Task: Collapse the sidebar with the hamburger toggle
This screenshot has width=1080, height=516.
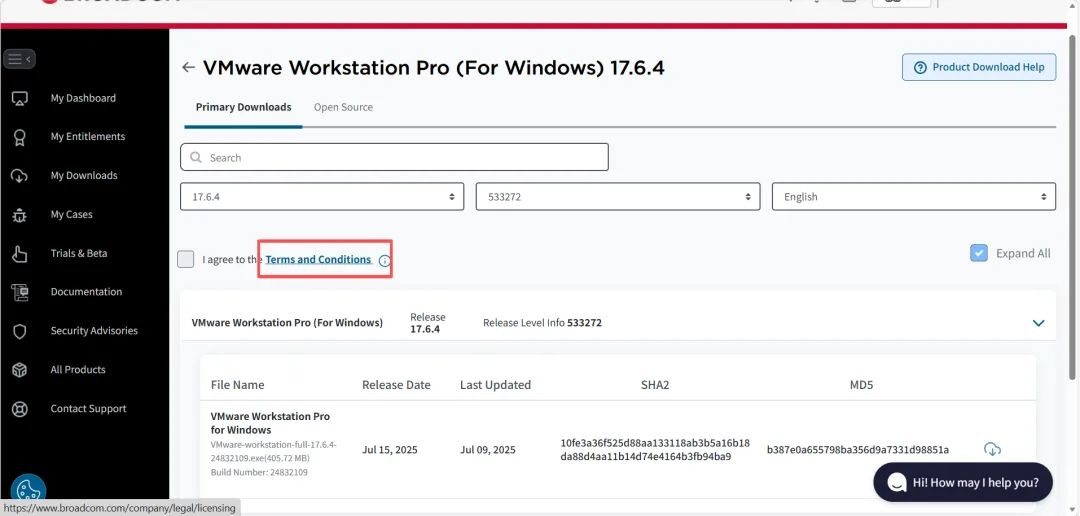Action: [x=19, y=59]
